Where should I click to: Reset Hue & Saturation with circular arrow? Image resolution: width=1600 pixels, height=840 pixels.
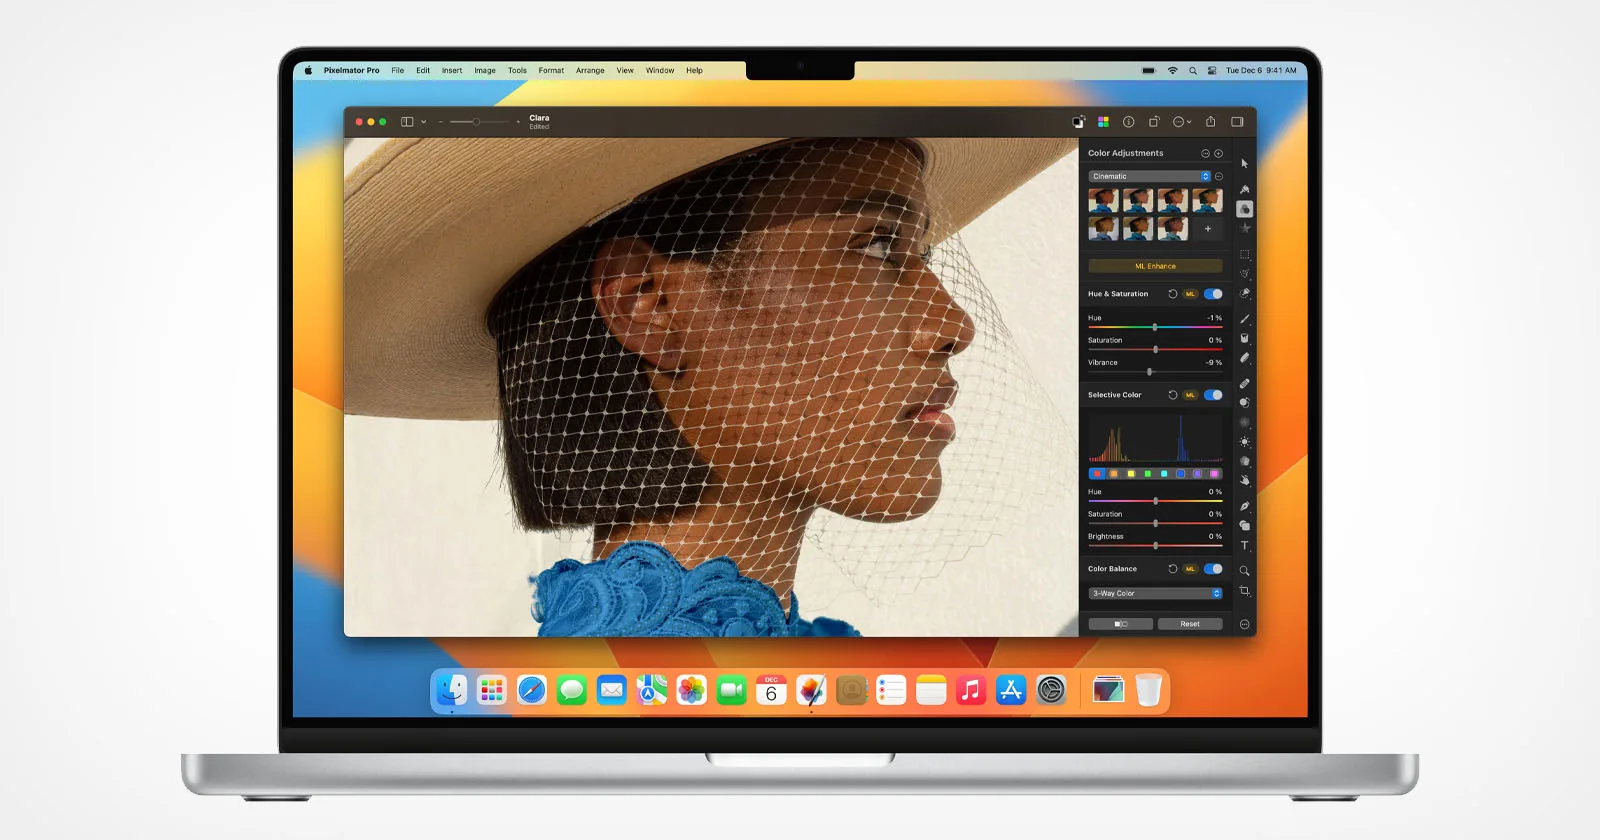[x=1172, y=294]
